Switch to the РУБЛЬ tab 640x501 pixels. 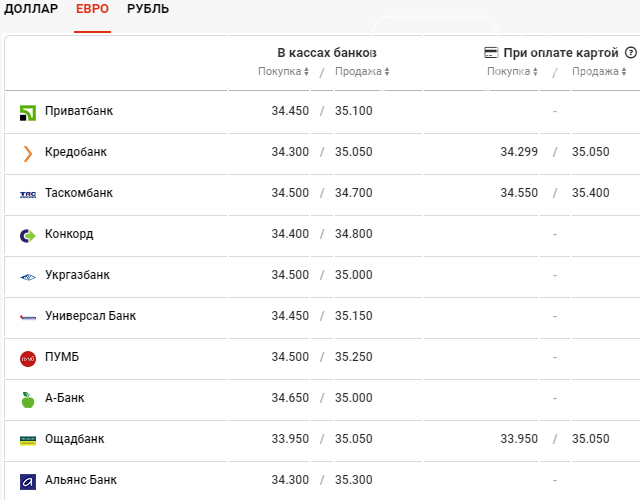tap(148, 9)
